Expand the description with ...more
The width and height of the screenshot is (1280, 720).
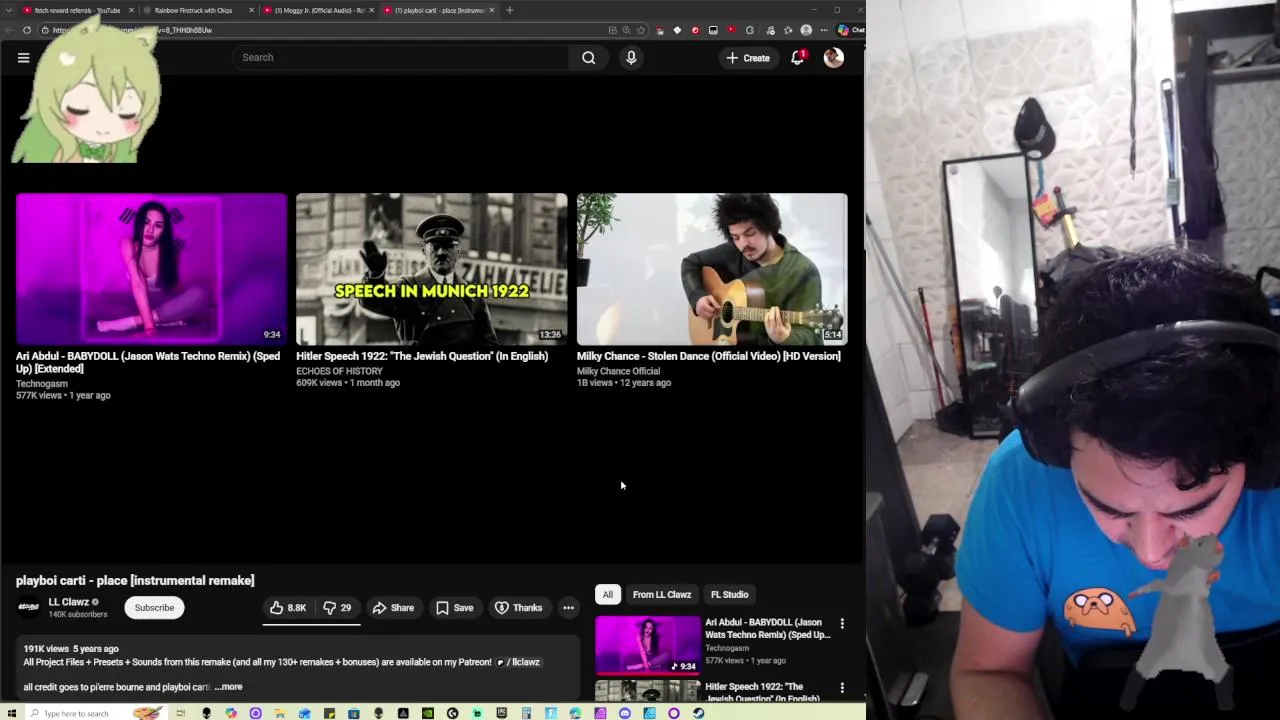tap(229, 687)
